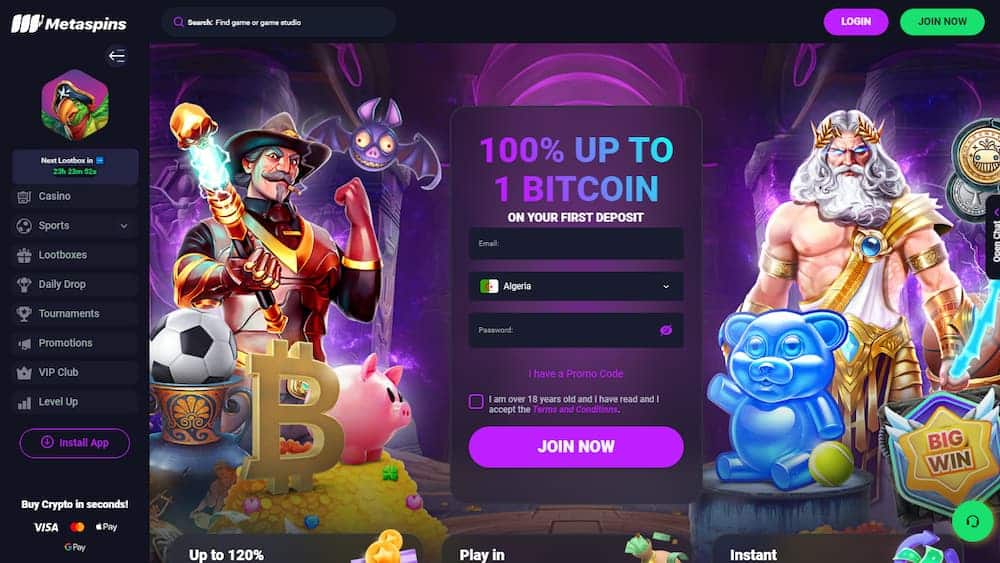This screenshot has width=1000, height=563.
Task: Open support via the green headset icon
Action: [973, 521]
